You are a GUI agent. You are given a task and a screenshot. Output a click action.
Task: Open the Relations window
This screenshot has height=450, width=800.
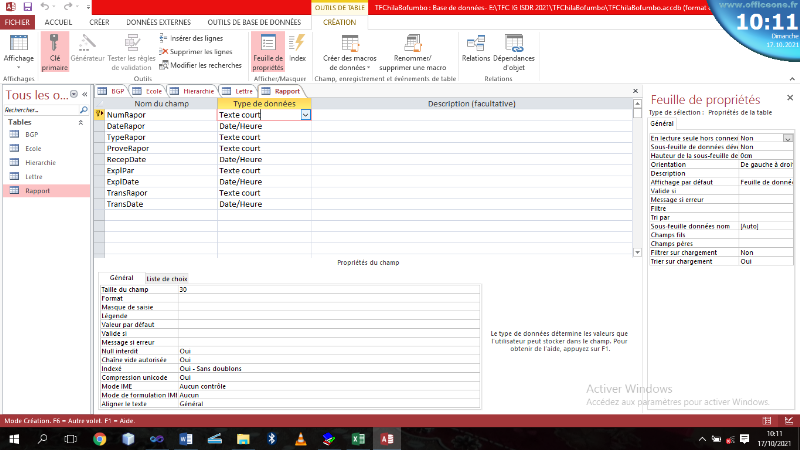(x=476, y=50)
